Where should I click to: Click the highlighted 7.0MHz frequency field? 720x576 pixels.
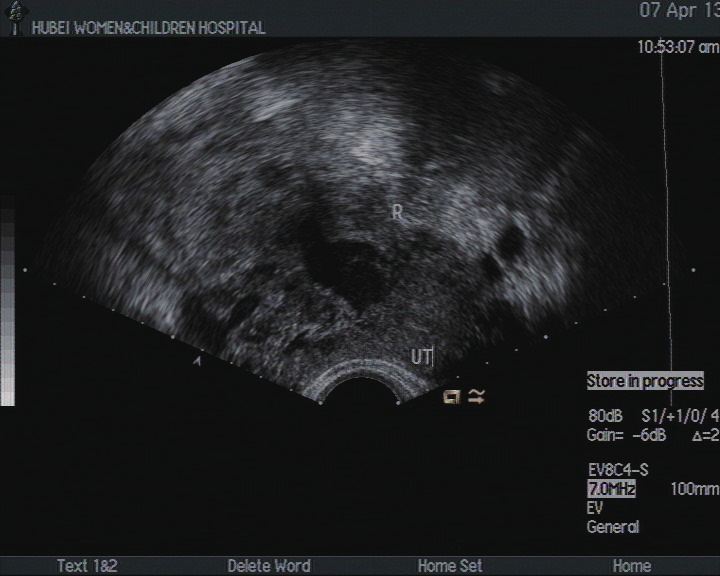[611, 490]
